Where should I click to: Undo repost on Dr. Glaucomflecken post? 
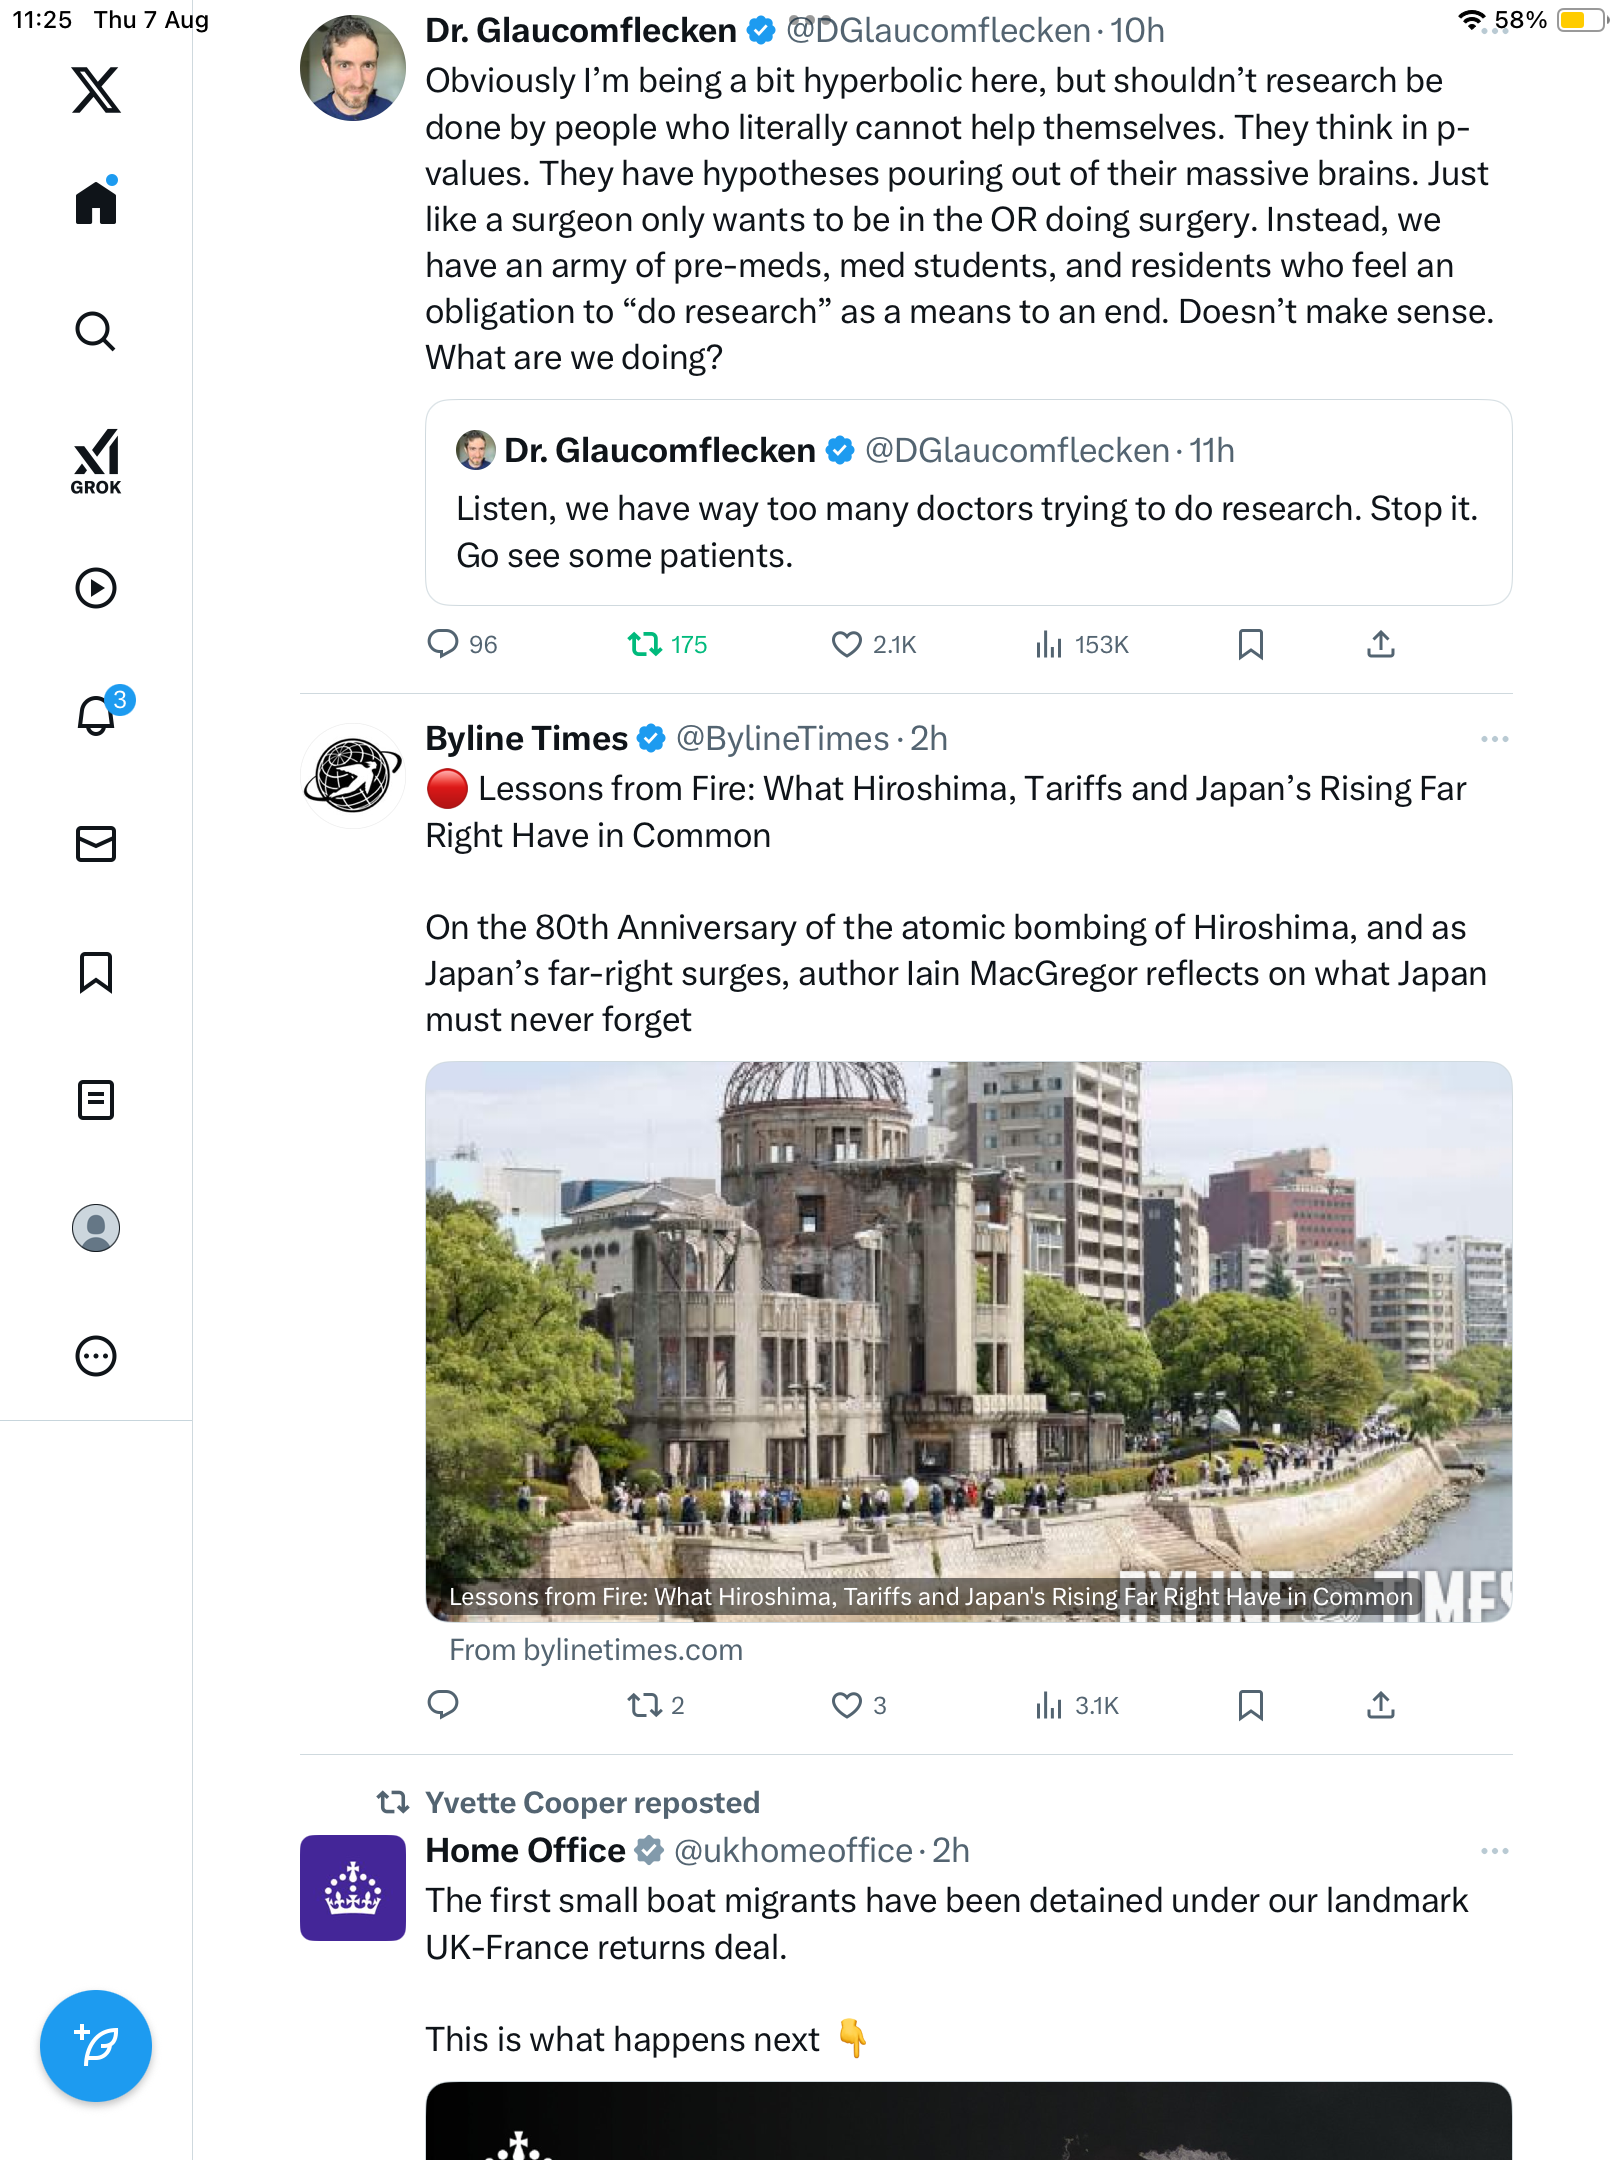point(645,644)
